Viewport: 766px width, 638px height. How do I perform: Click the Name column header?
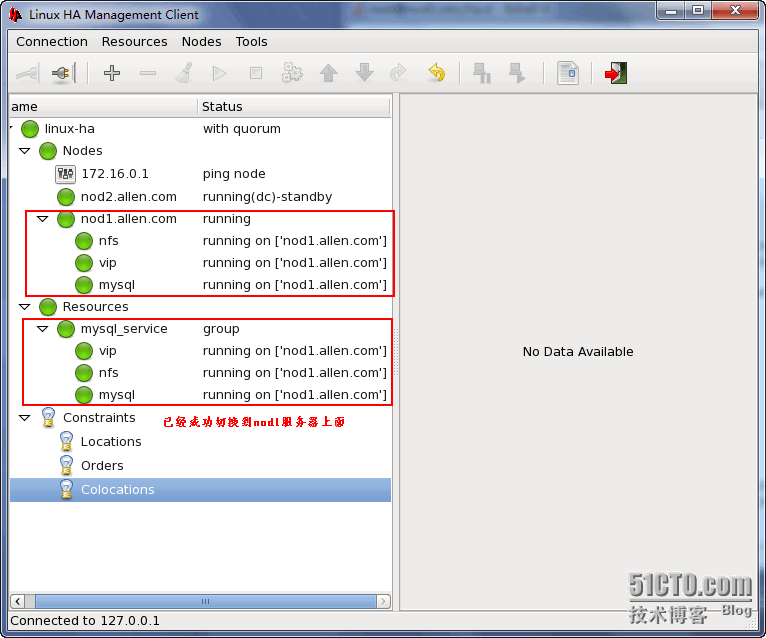tap(104, 106)
